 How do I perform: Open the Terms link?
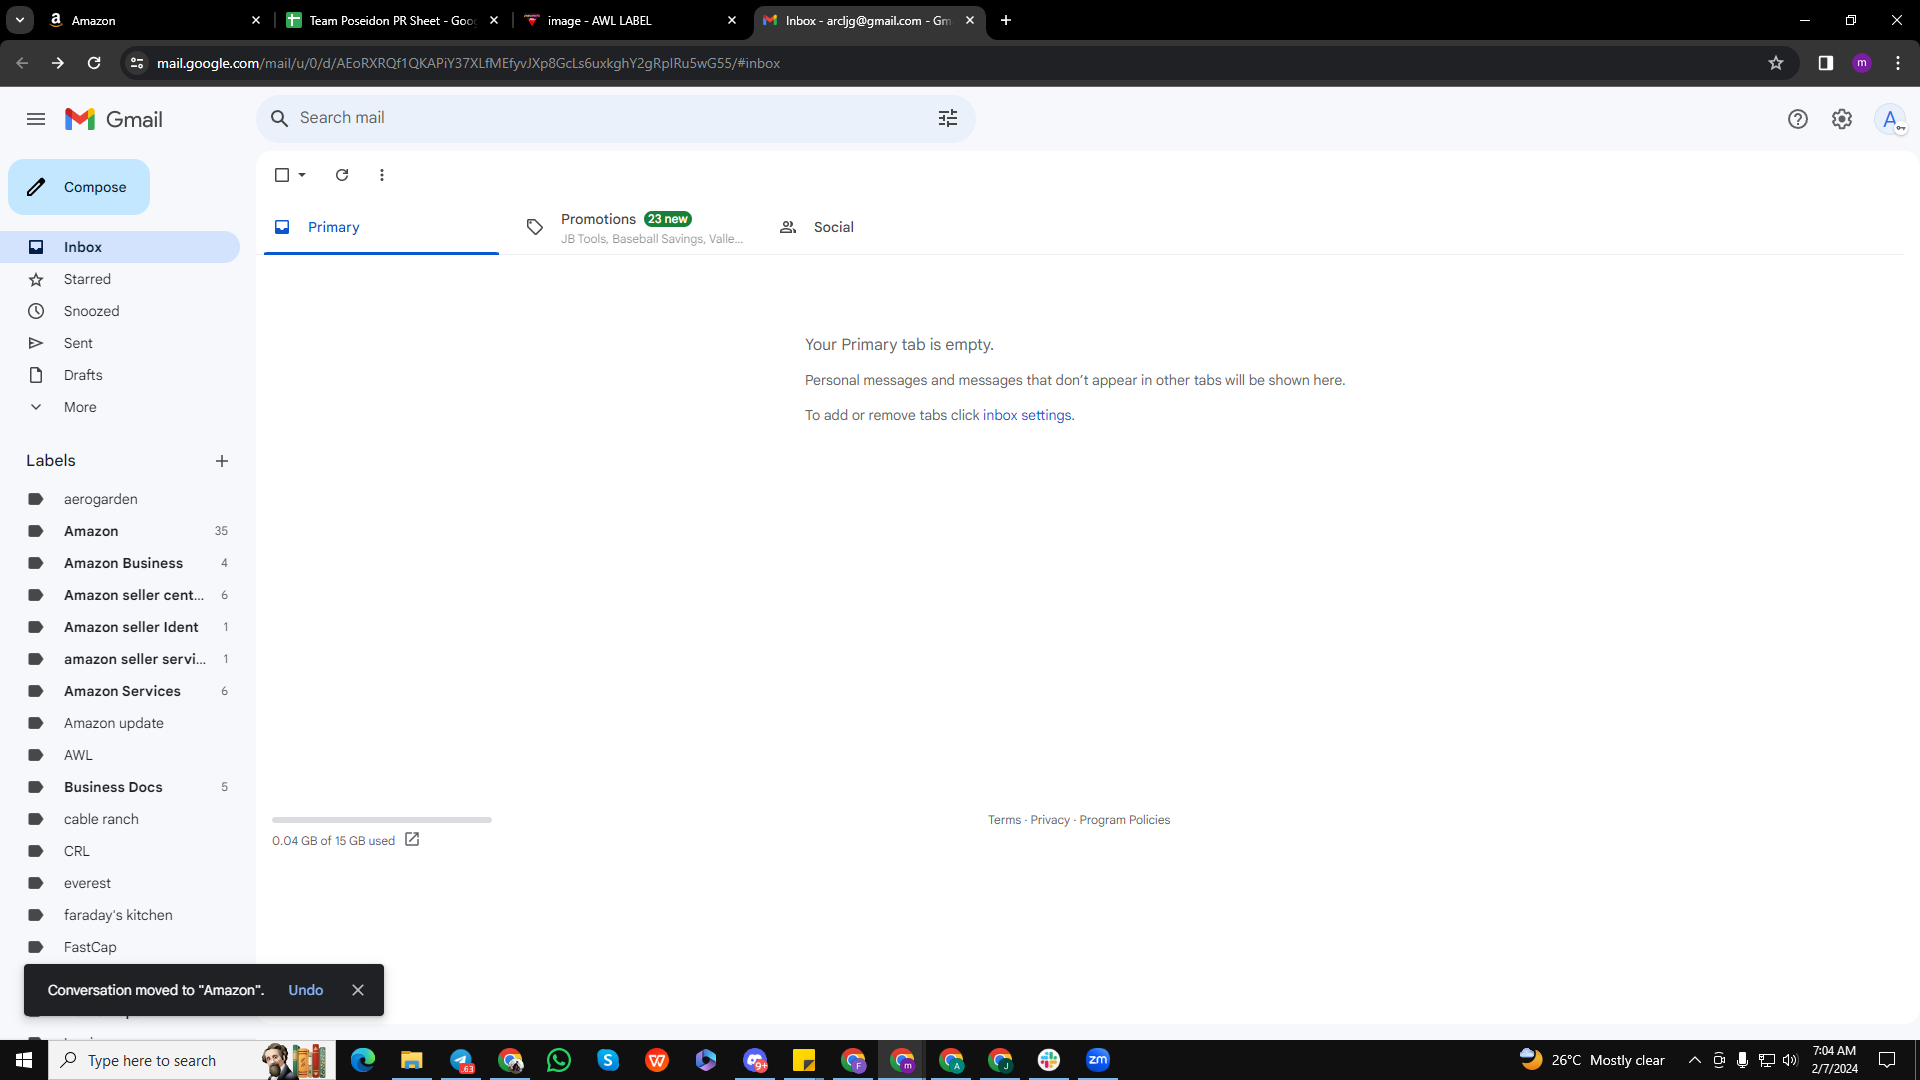click(1004, 820)
